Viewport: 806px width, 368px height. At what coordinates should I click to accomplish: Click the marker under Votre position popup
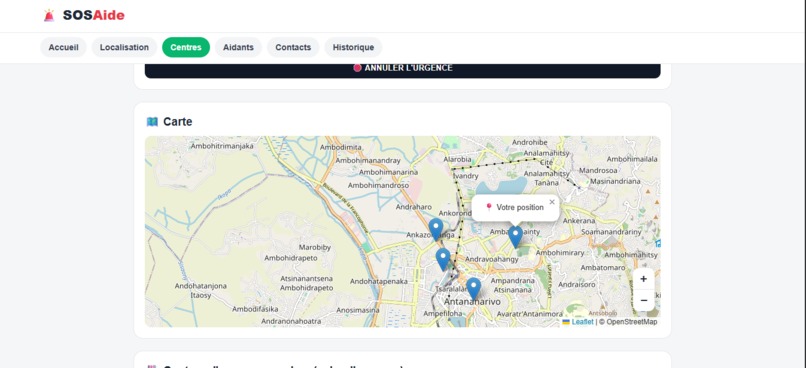pos(516,237)
